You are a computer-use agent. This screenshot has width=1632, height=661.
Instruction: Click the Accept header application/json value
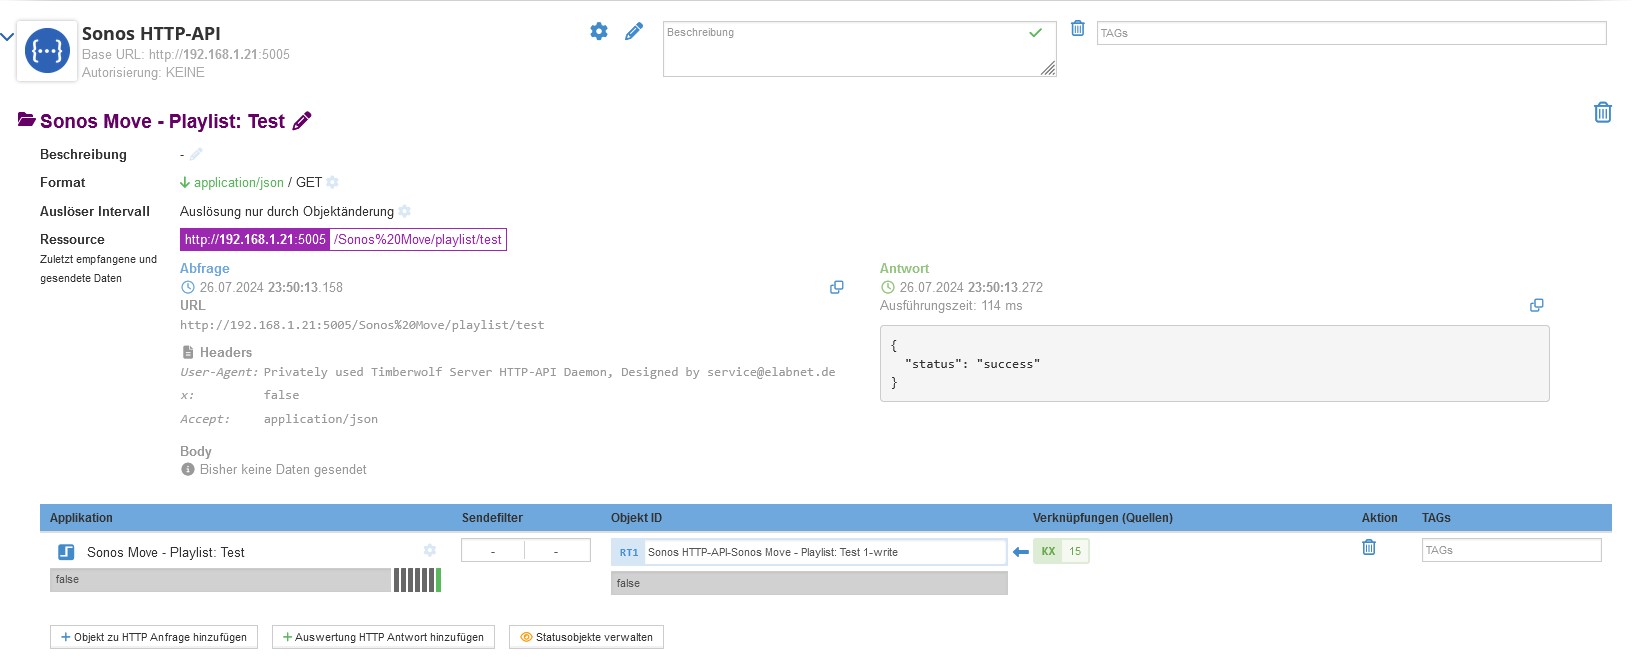point(321,419)
